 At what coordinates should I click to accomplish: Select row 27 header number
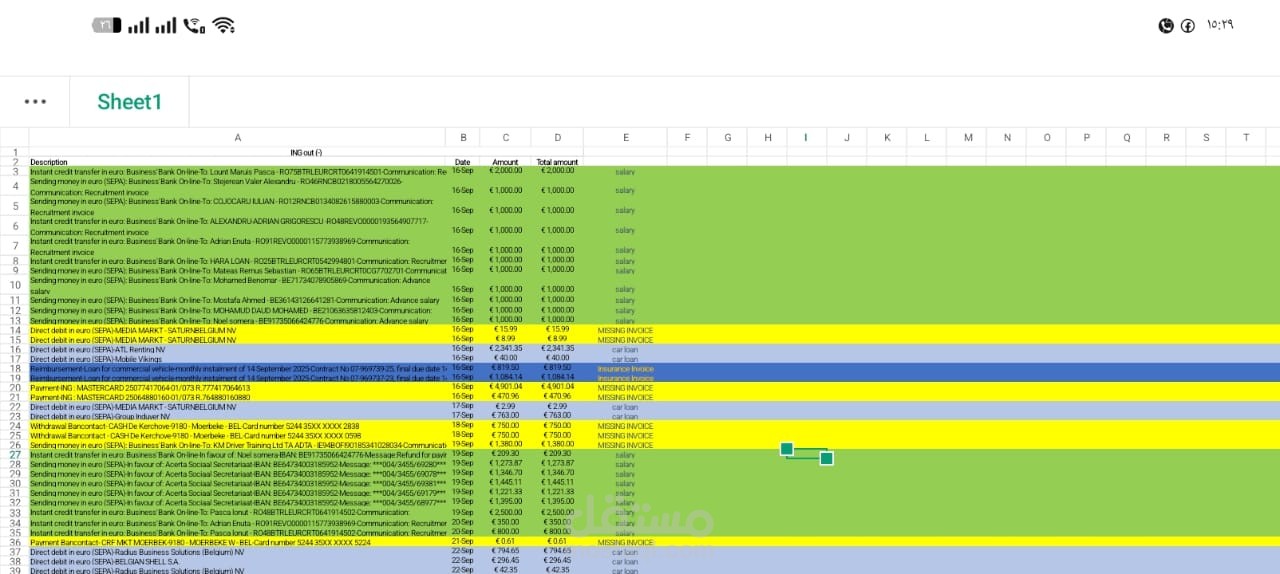[15, 454]
